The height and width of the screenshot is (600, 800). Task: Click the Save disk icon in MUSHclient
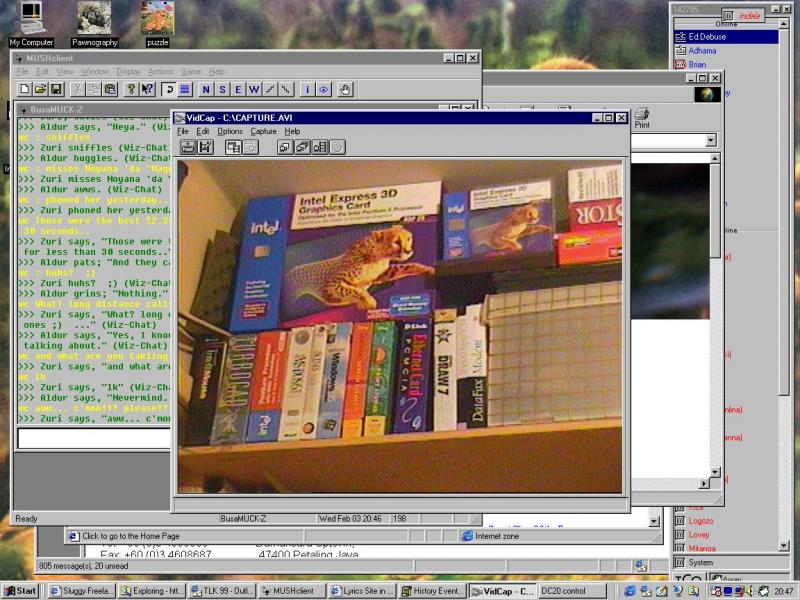click(57, 89)
